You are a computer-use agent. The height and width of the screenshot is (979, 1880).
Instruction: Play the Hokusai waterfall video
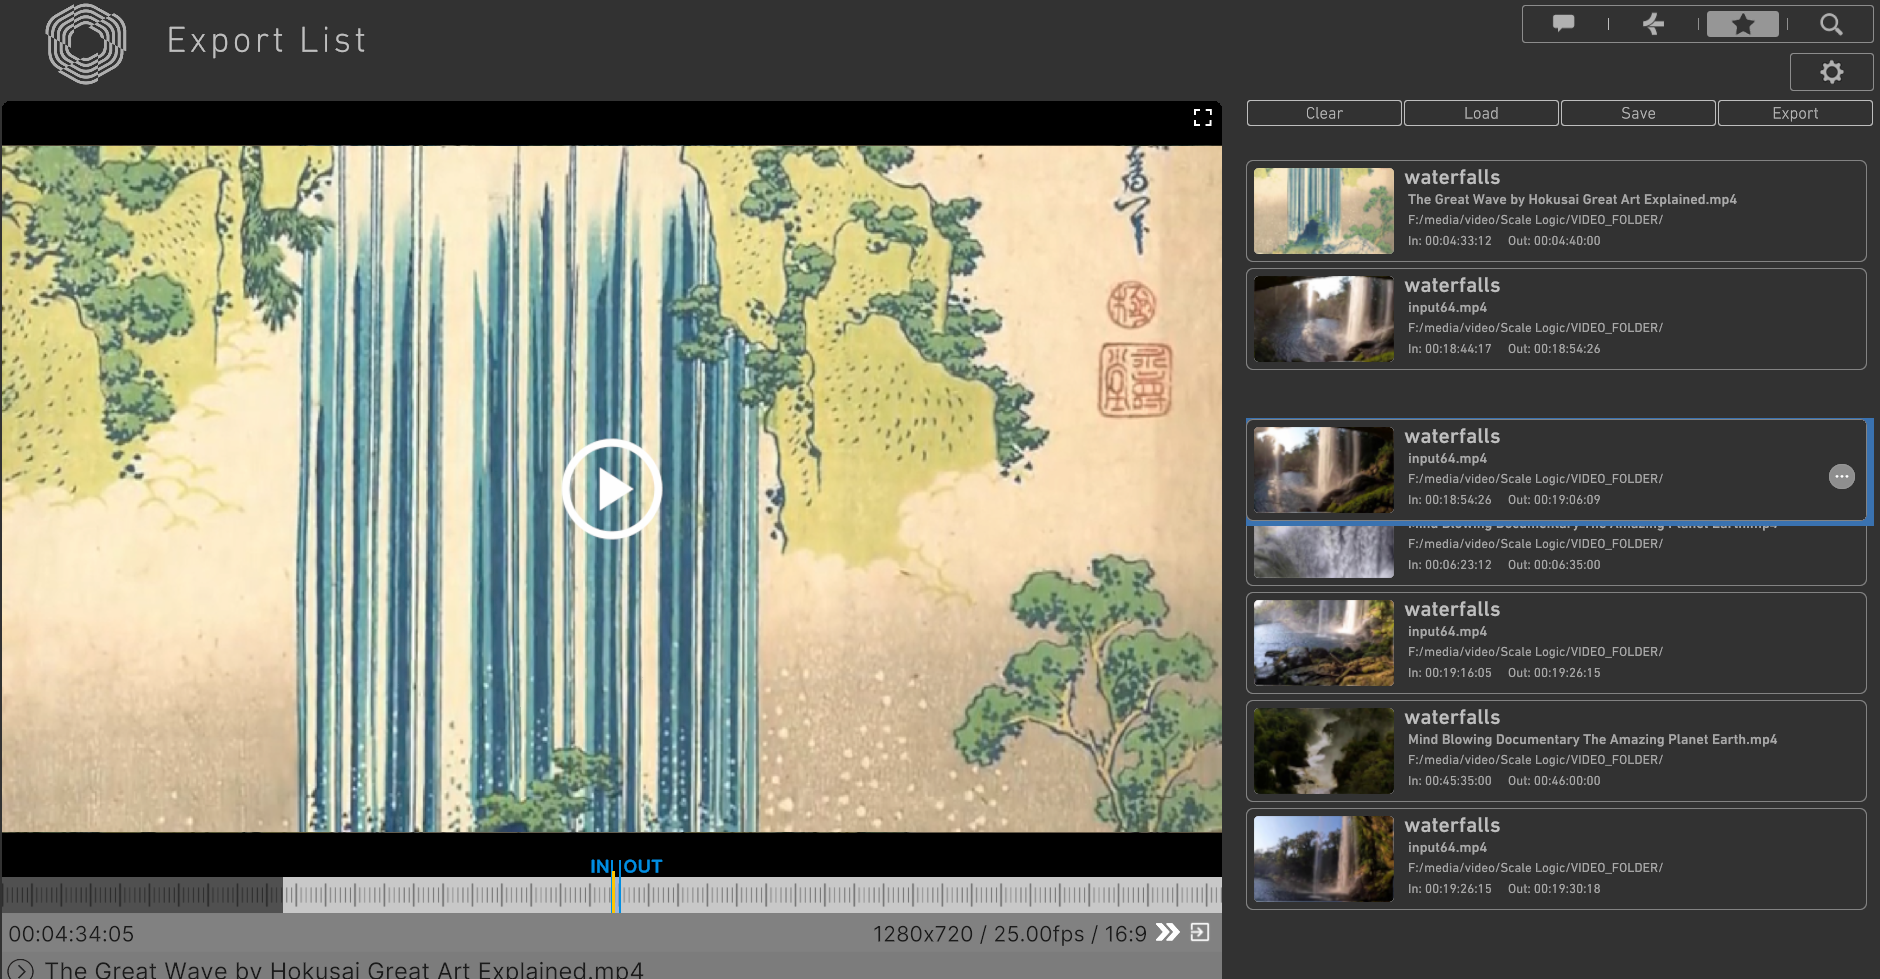pos(612,489)
